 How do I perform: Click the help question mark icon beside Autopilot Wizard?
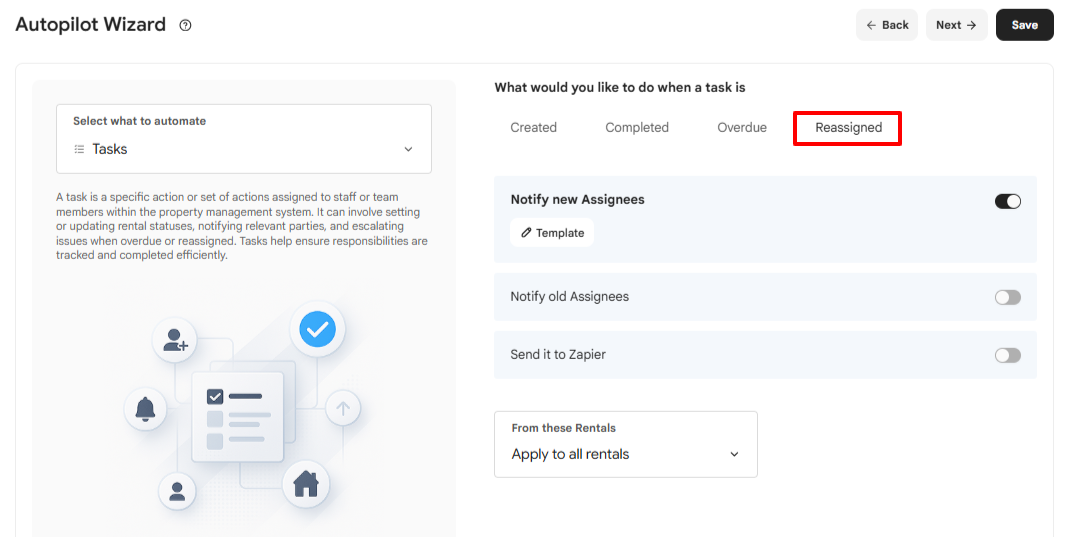click(185, 25)
